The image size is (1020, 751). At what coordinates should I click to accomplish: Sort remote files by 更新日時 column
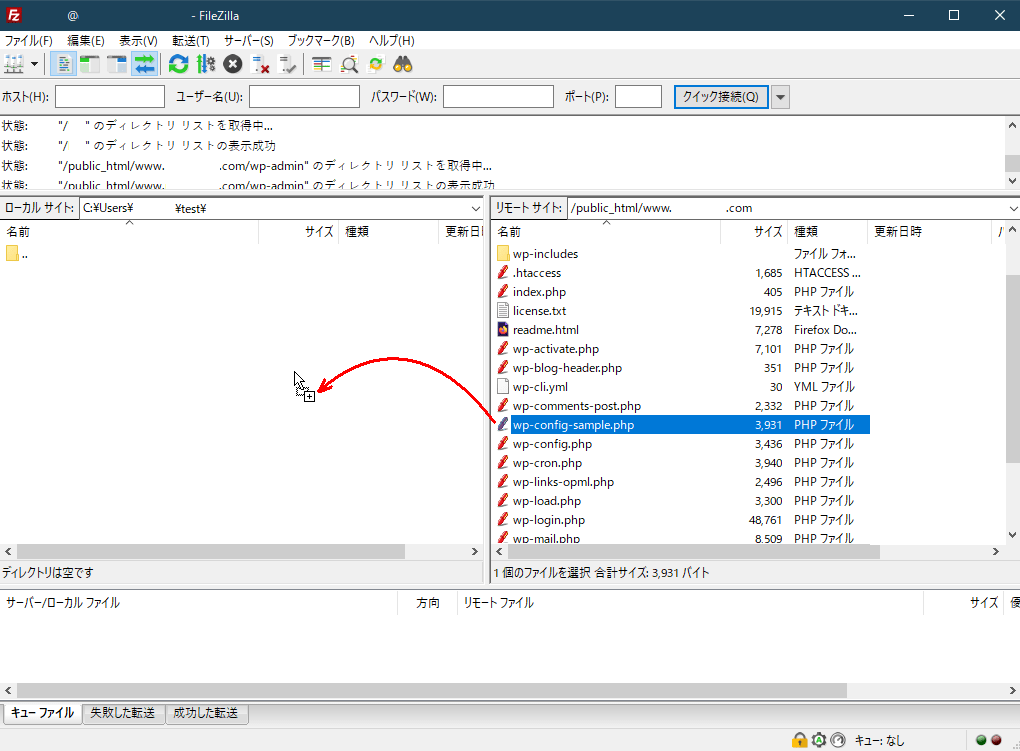[929, 232]
